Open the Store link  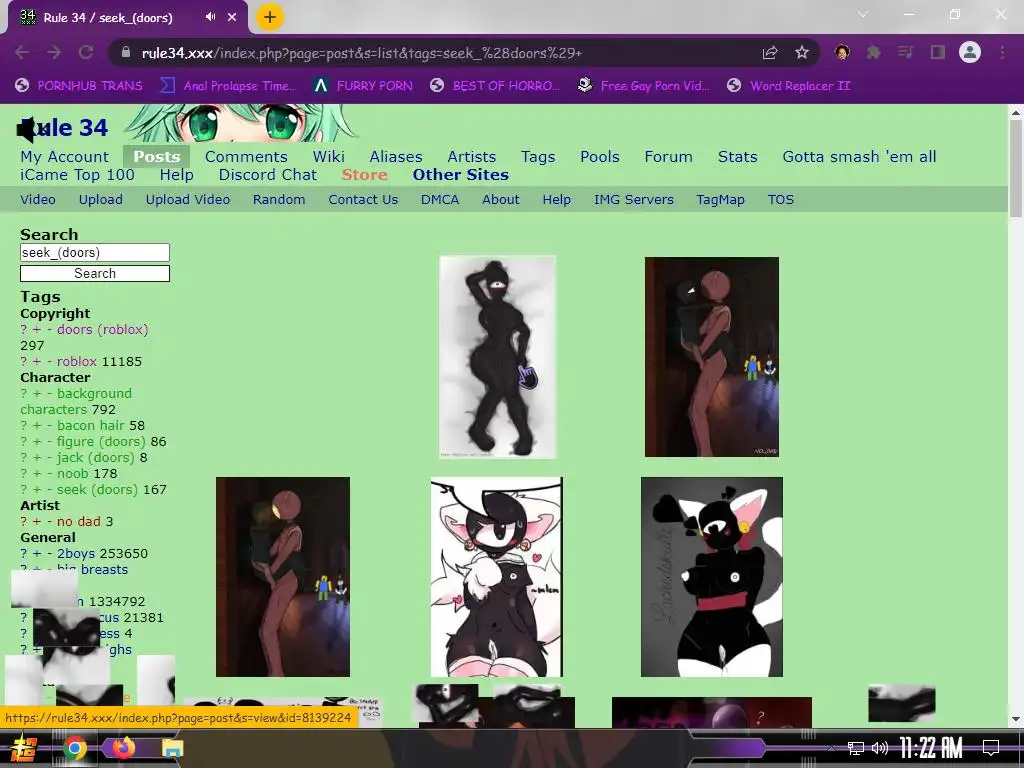click(364, 175)
